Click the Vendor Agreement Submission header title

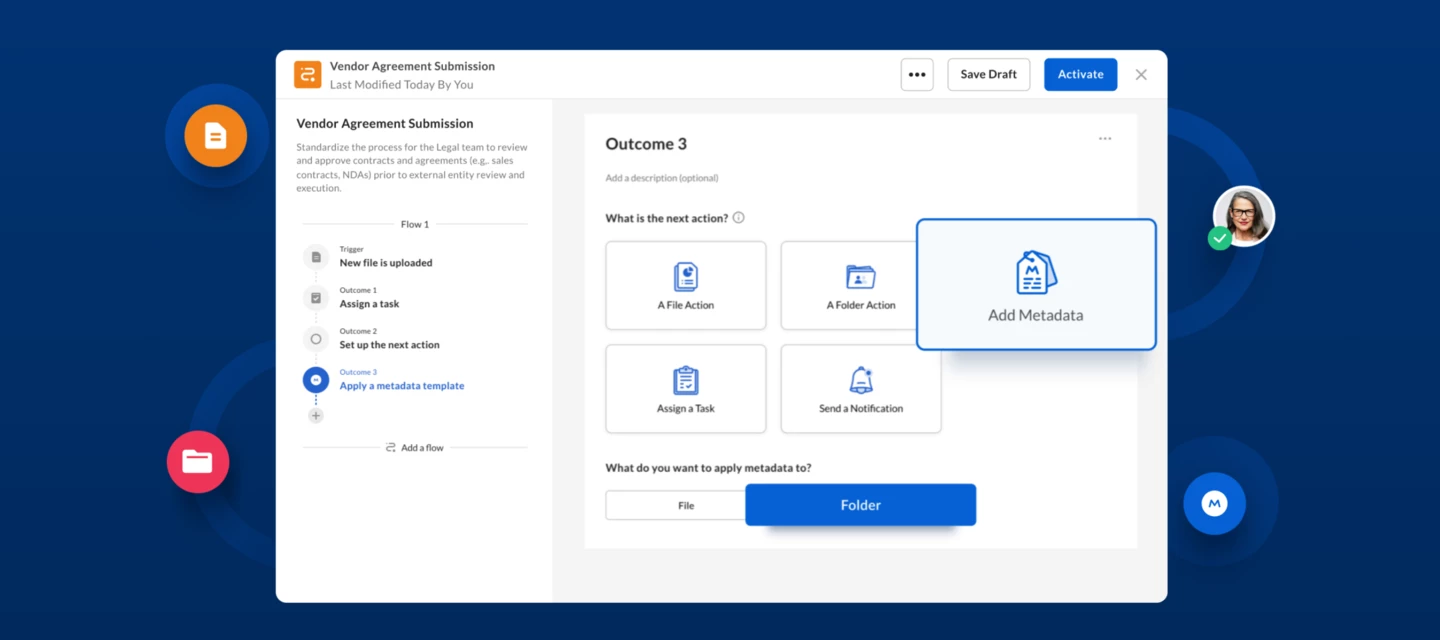point(412,66)
